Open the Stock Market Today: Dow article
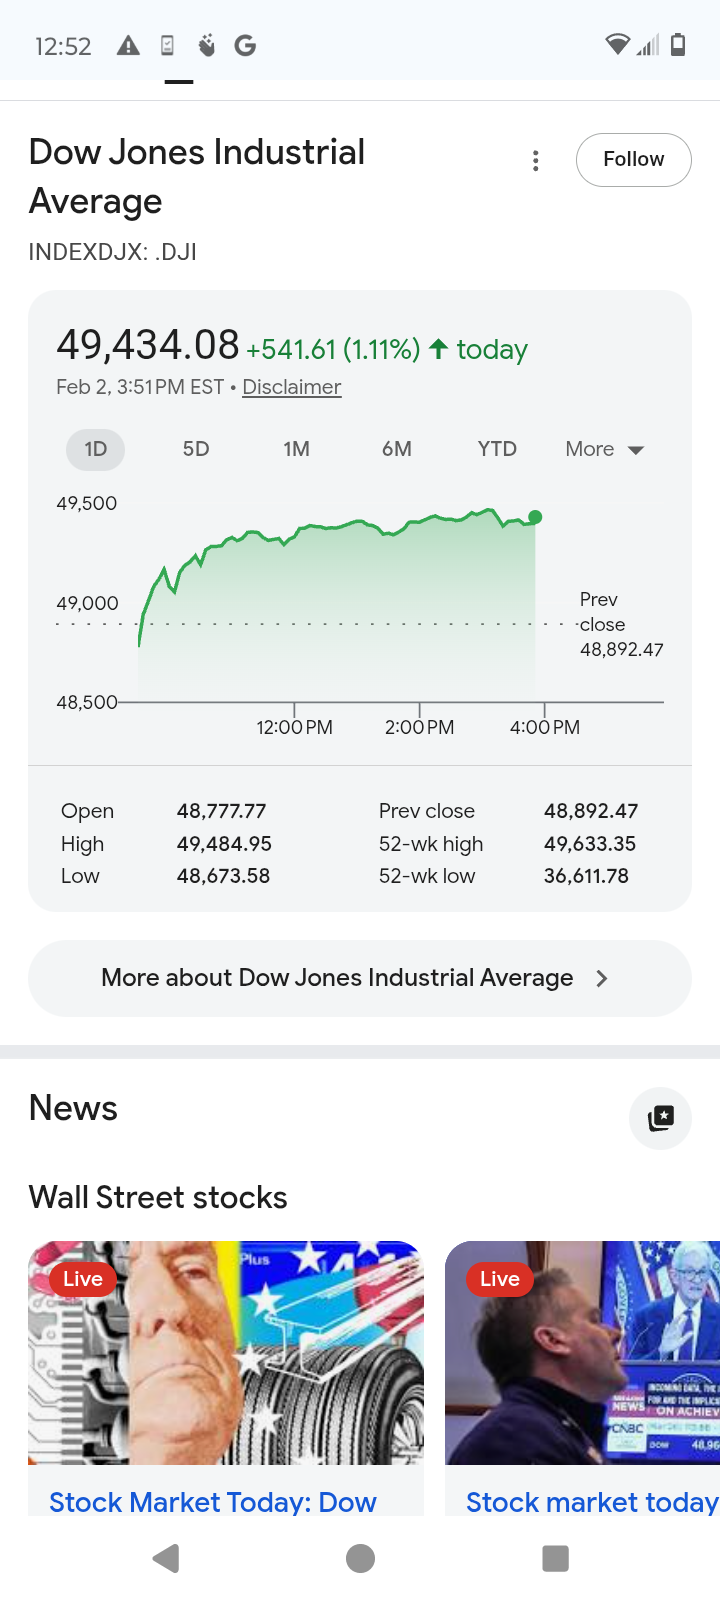This screenshot has height=1600, width=720. 213,1501
